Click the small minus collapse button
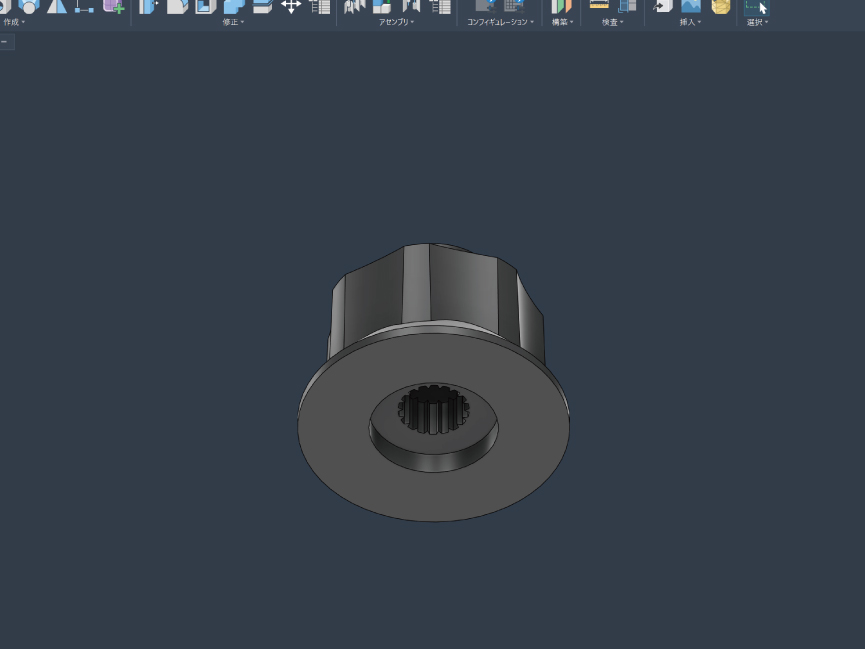The width and height of the screenshot is (865, 649). [x=5, y=42]
